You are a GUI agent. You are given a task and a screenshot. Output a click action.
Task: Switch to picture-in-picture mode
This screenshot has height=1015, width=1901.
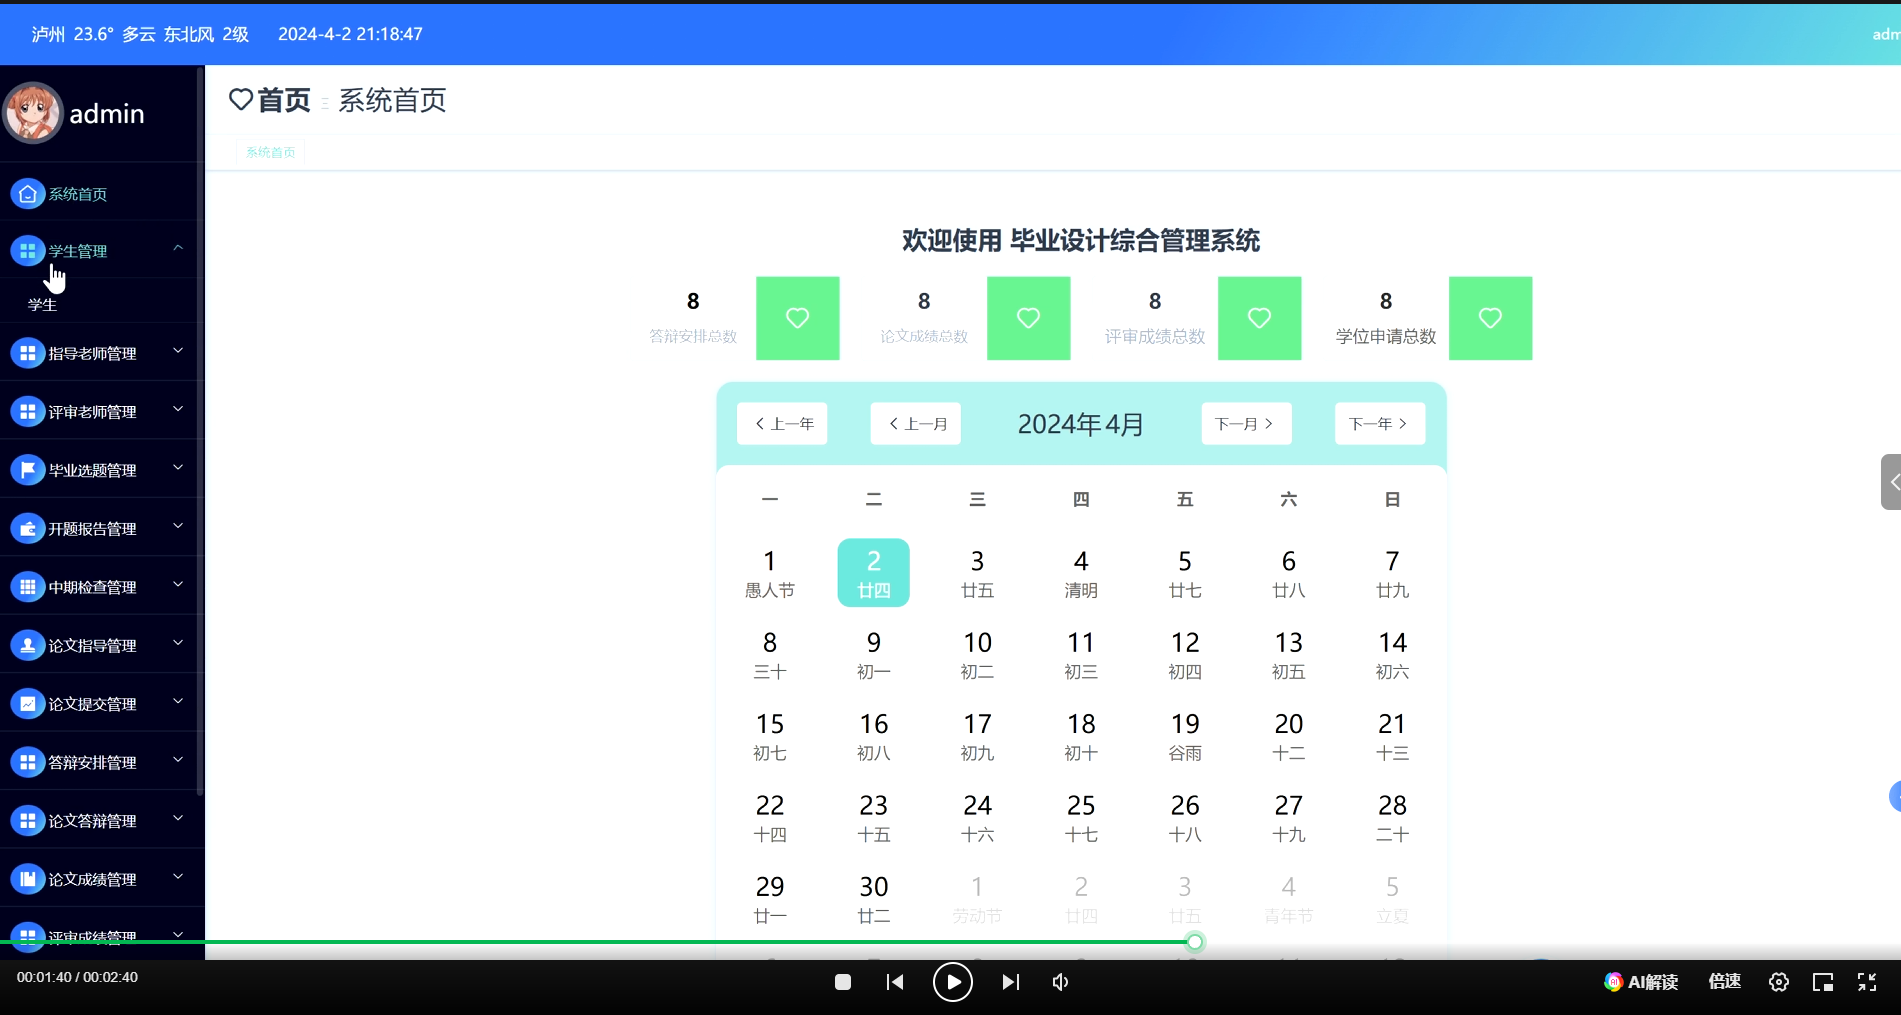1823,982
